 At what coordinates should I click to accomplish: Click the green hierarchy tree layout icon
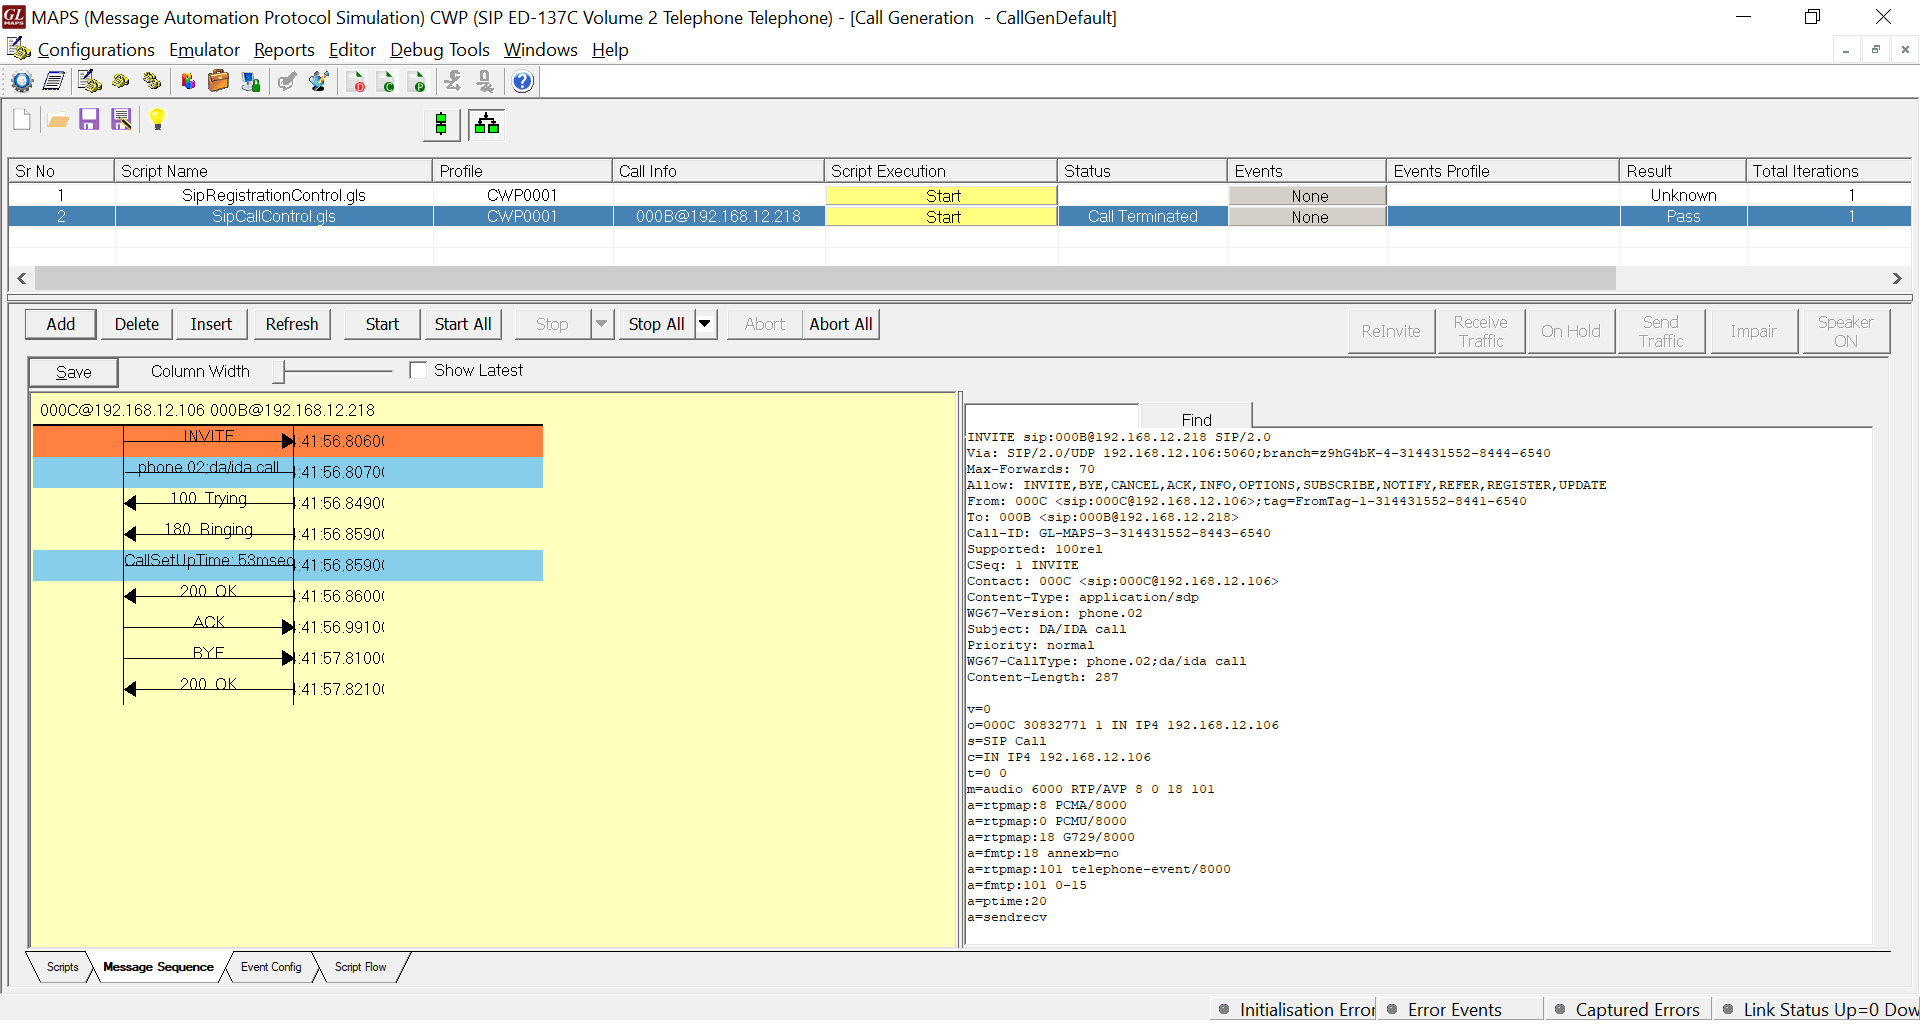click(487, 125)
